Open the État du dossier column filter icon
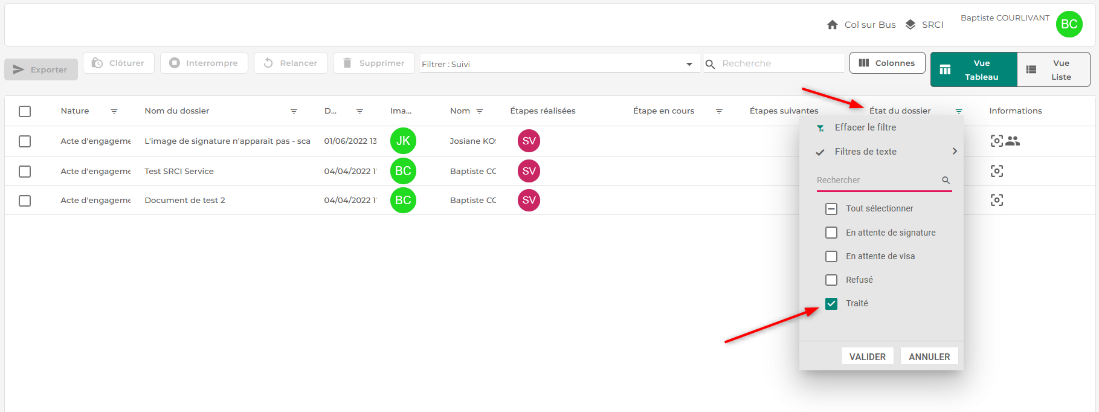Image resolution: width=1099 pixels, height=412 pixels. [x=959, y=111]
